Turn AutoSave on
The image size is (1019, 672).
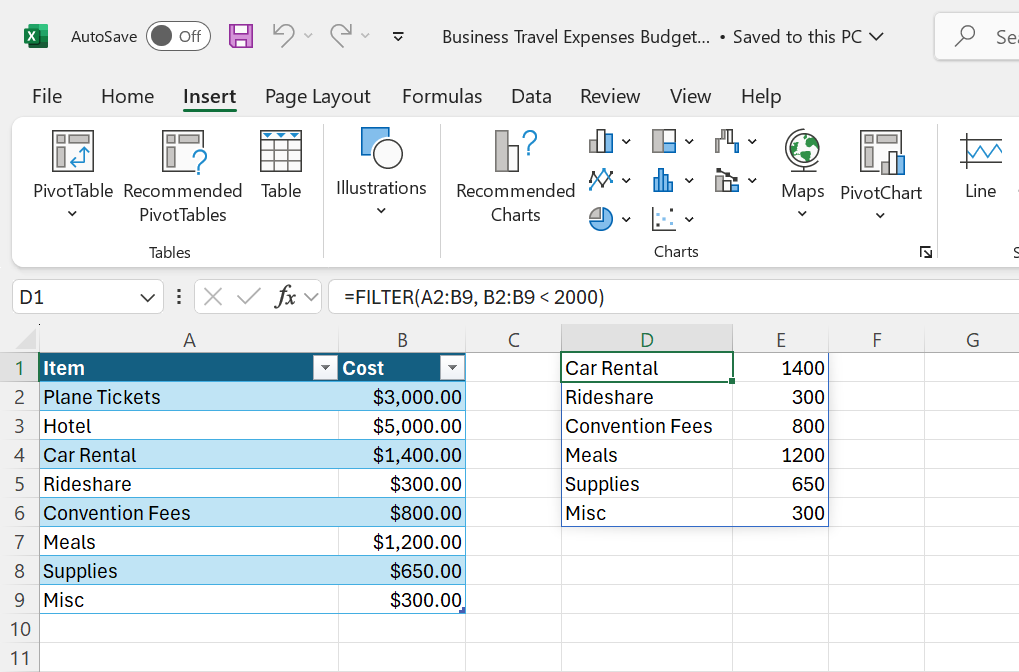click(178, 35)
